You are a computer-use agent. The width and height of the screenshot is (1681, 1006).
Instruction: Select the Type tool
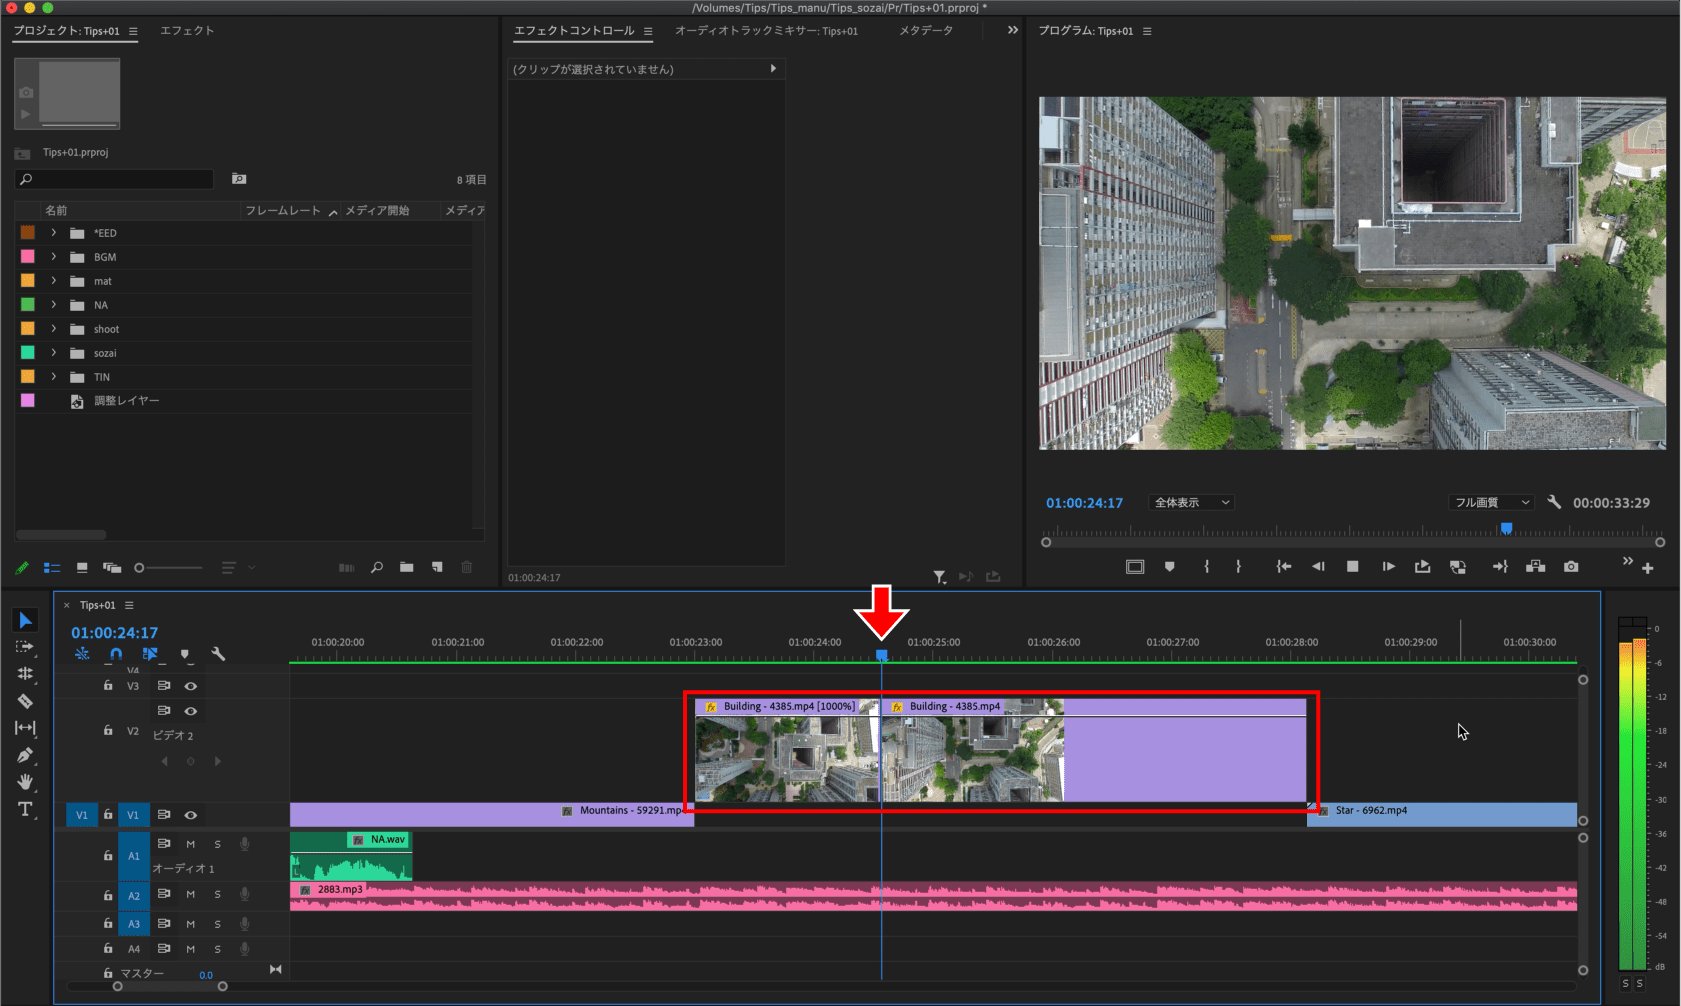tap(25, 809)
